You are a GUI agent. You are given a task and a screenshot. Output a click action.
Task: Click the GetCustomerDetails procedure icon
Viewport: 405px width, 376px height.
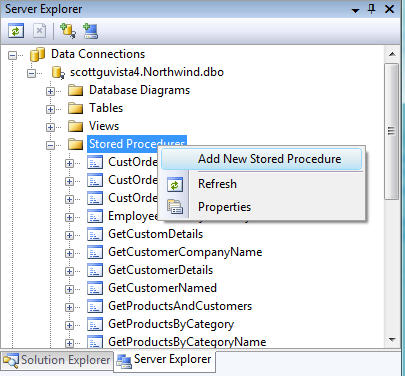coord(95,270)
